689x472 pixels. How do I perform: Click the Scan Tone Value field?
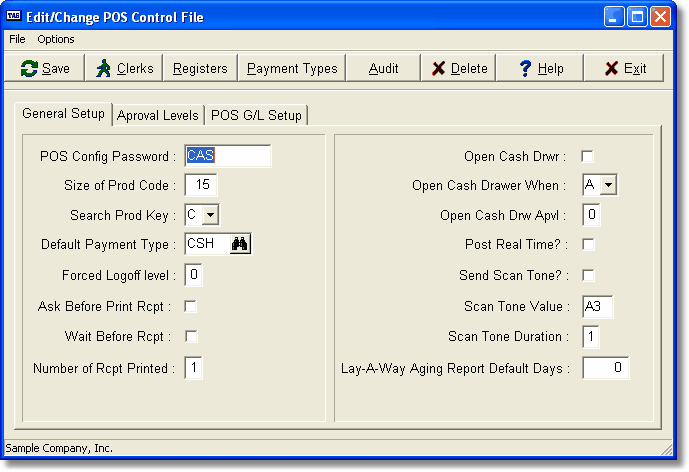coord(598,307)
